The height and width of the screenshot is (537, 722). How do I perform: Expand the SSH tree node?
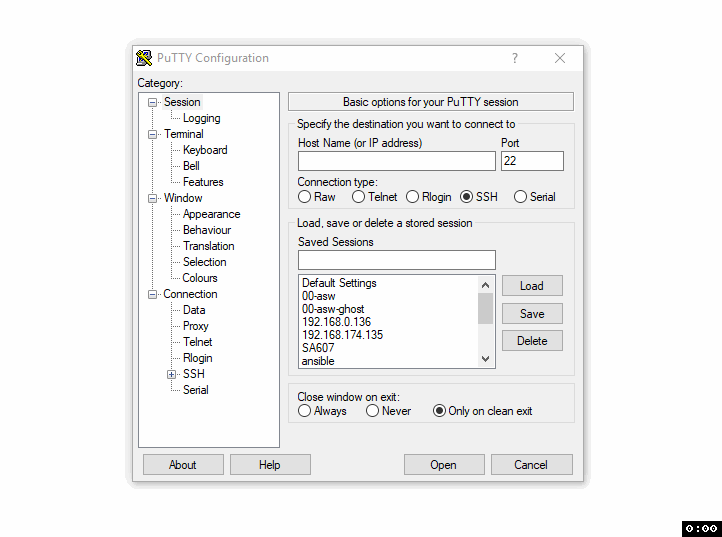(171, 374)
